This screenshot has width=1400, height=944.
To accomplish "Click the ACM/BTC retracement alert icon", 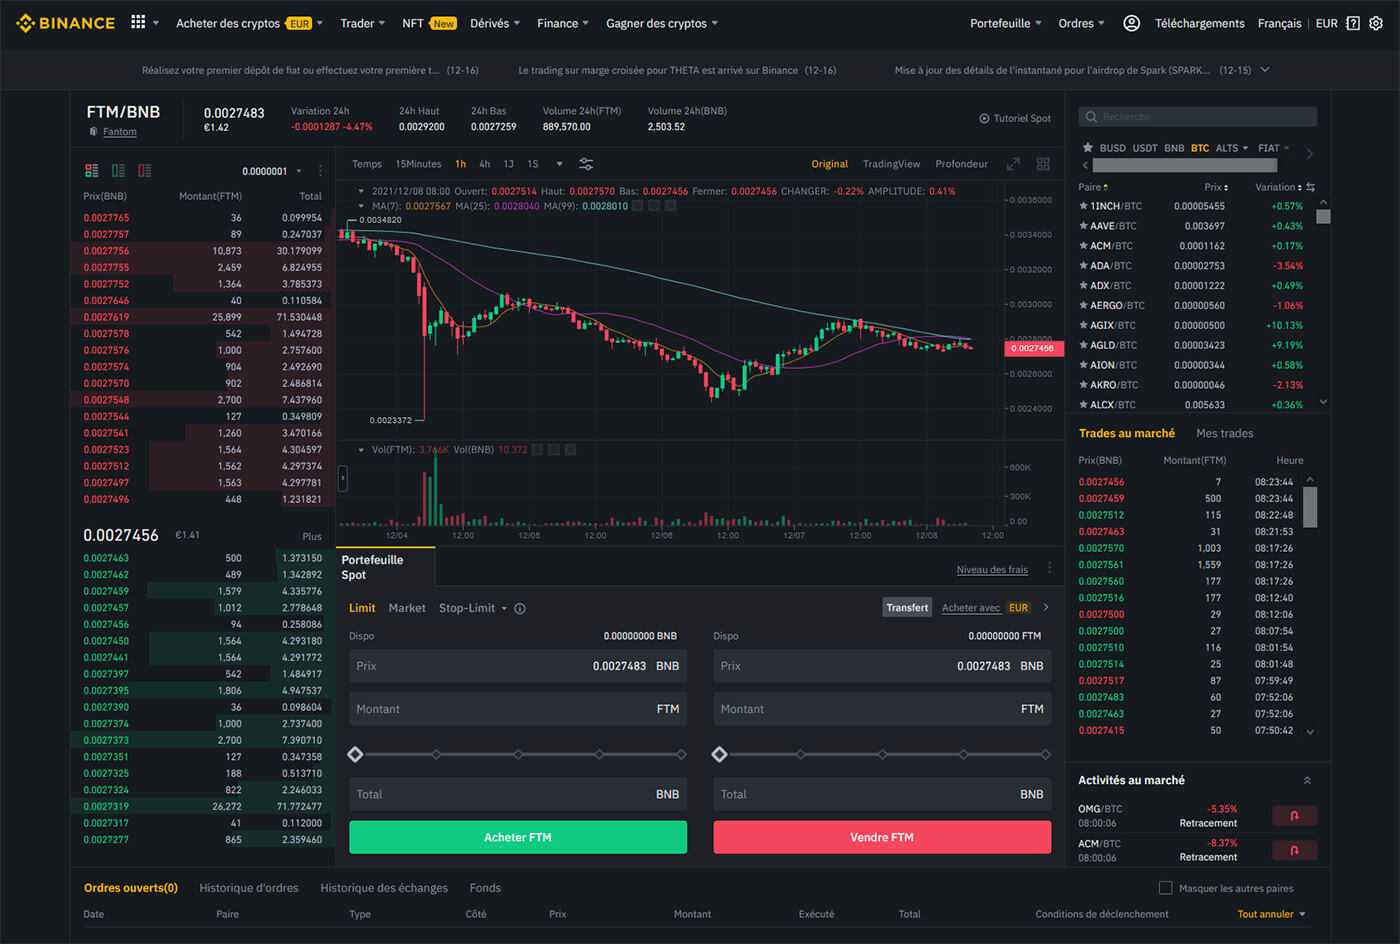I will pos(1294,850).
